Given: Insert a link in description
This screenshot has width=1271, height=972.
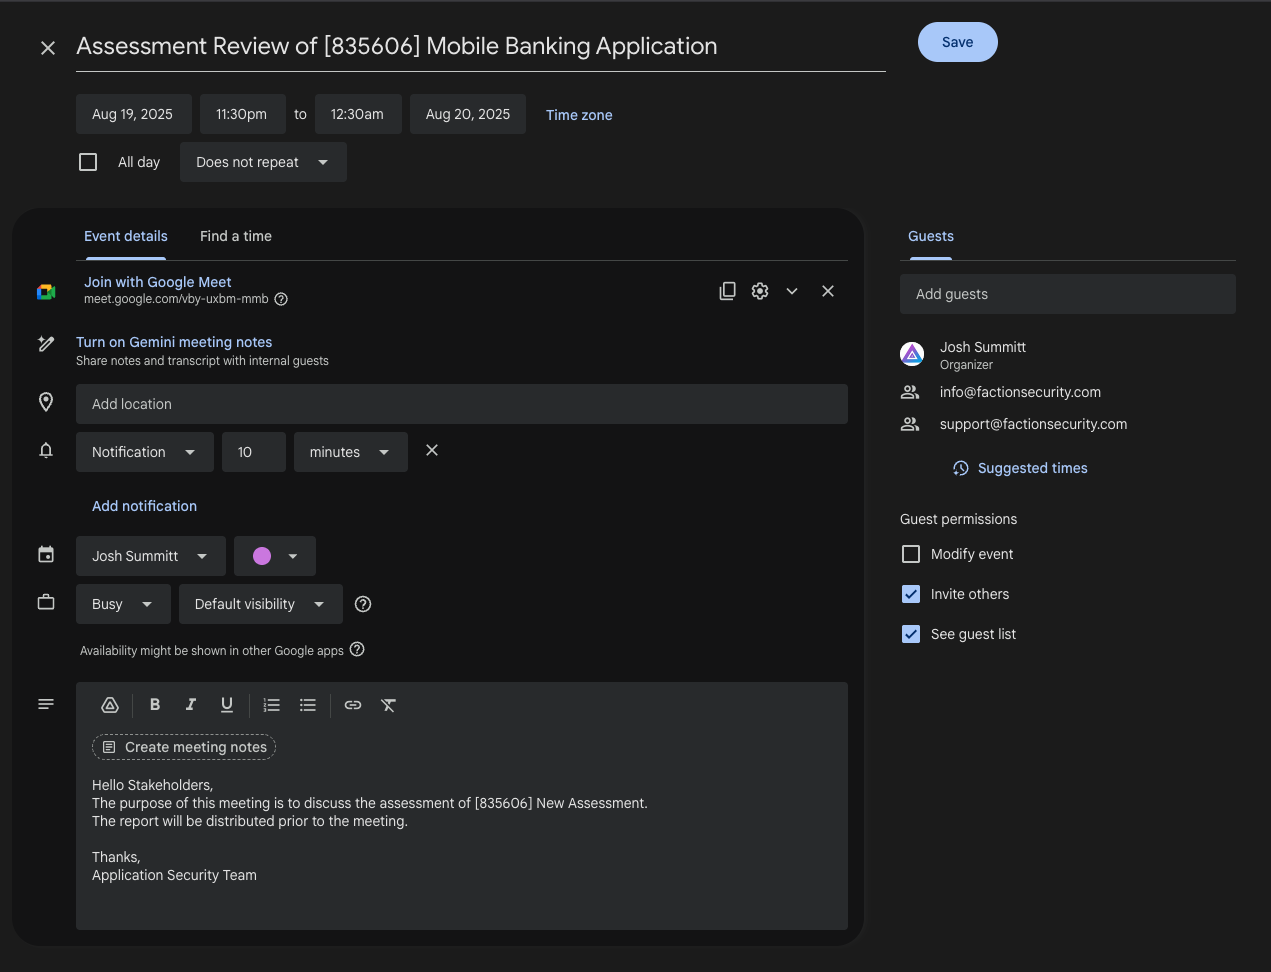Looking at the screenshot, I should 353,705.
